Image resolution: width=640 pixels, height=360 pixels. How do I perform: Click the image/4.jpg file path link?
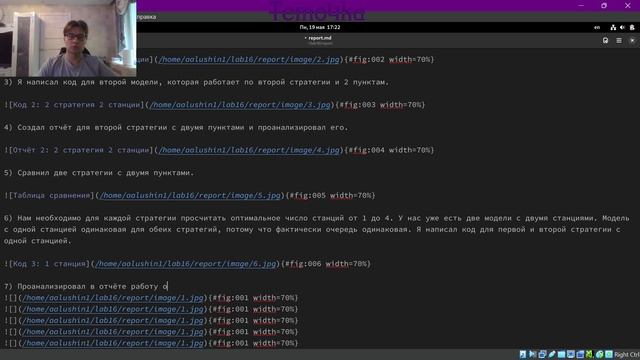[249, 150]
